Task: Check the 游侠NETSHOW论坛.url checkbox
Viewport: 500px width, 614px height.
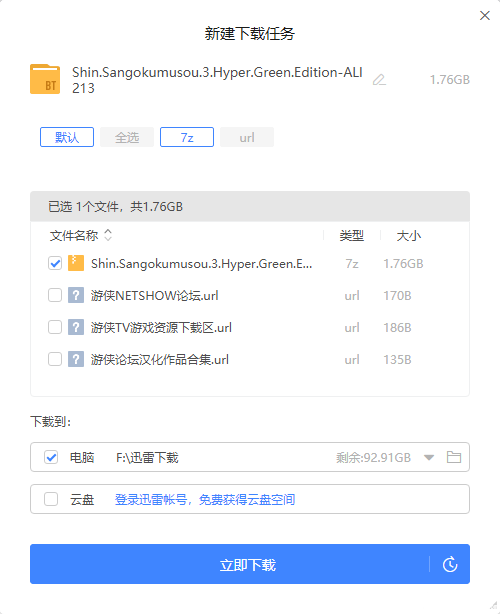Action: [55, 295]
